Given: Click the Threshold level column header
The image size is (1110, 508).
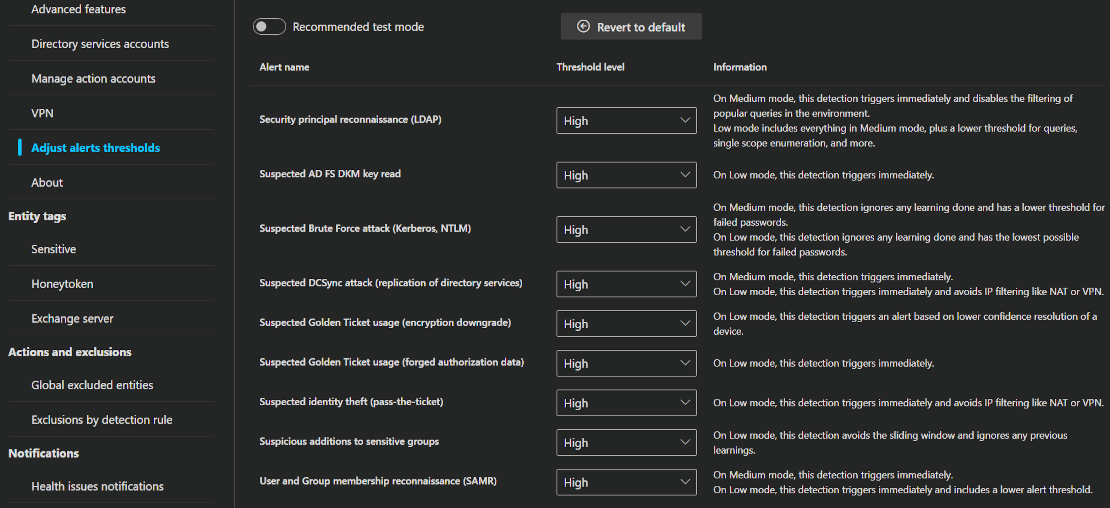Looking at the screenshot, I should 590,67.
